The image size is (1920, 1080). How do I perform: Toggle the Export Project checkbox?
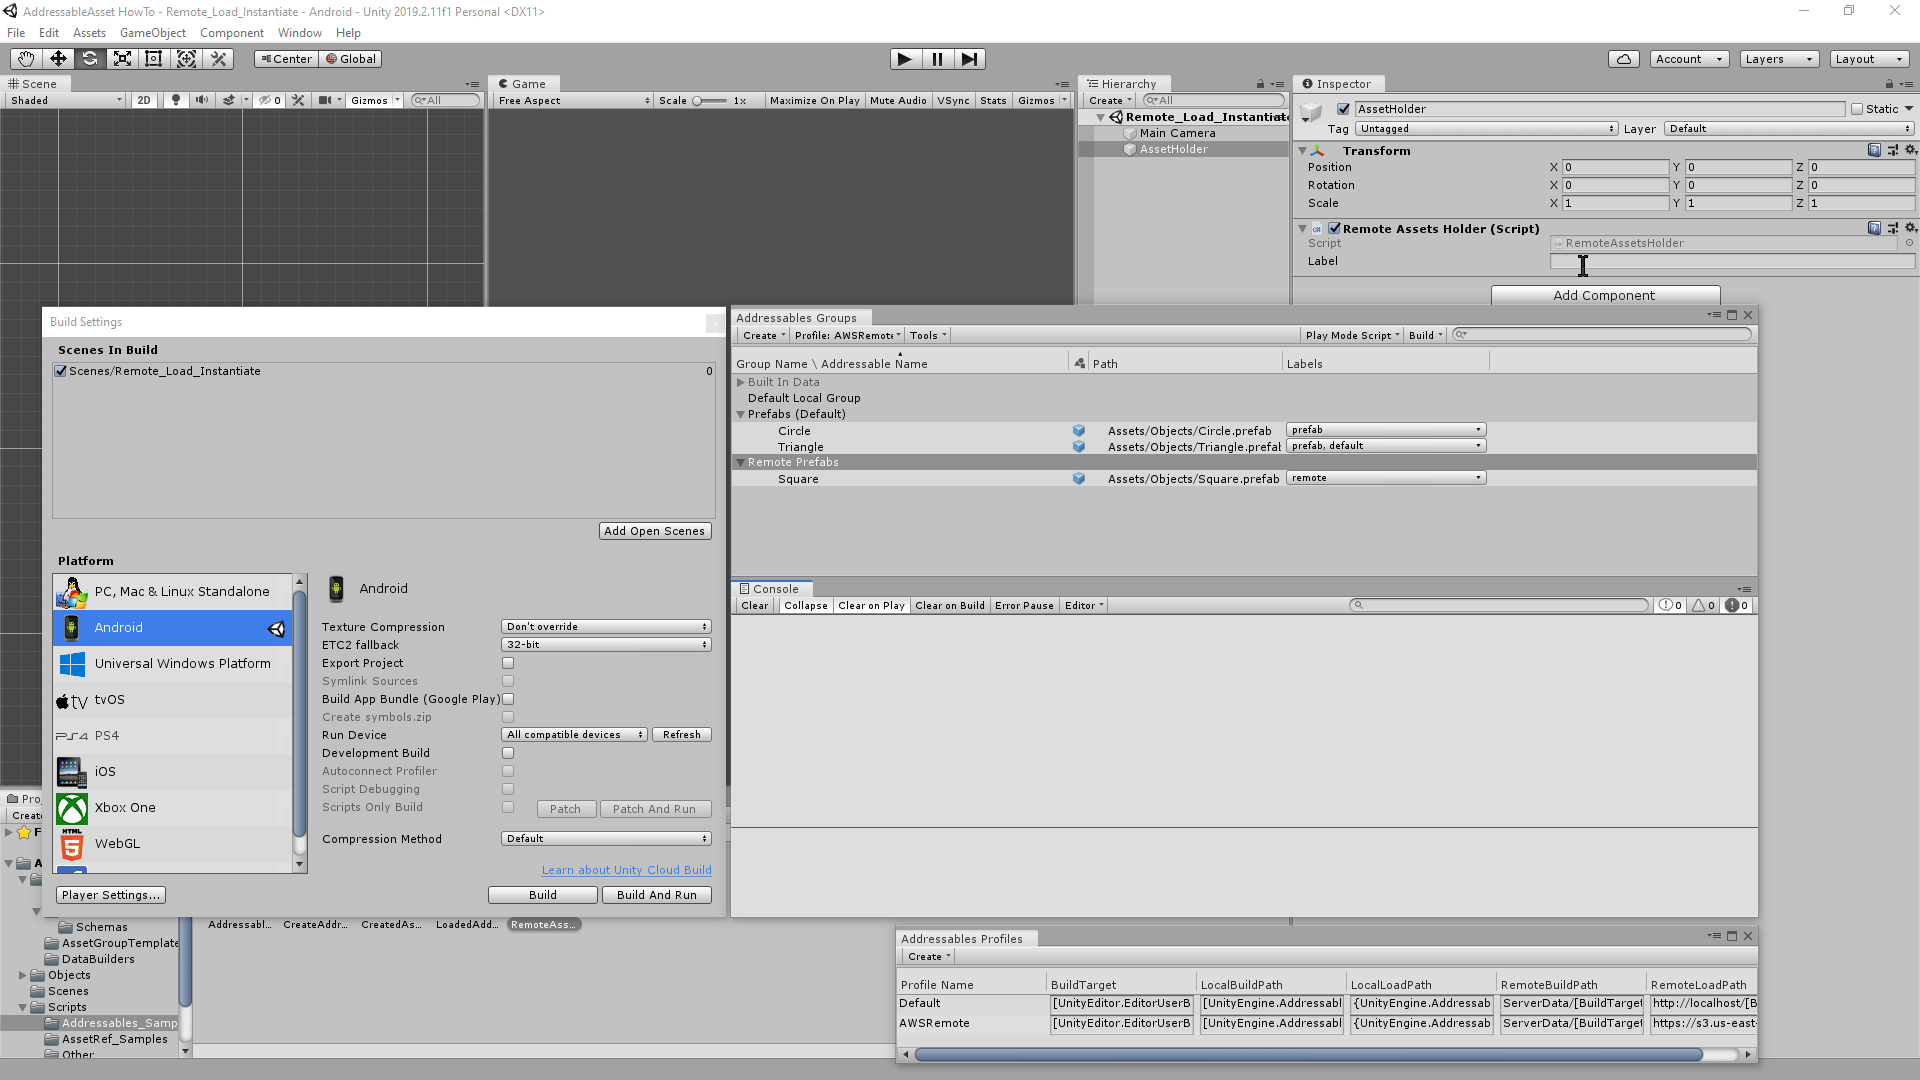[508, 663]
